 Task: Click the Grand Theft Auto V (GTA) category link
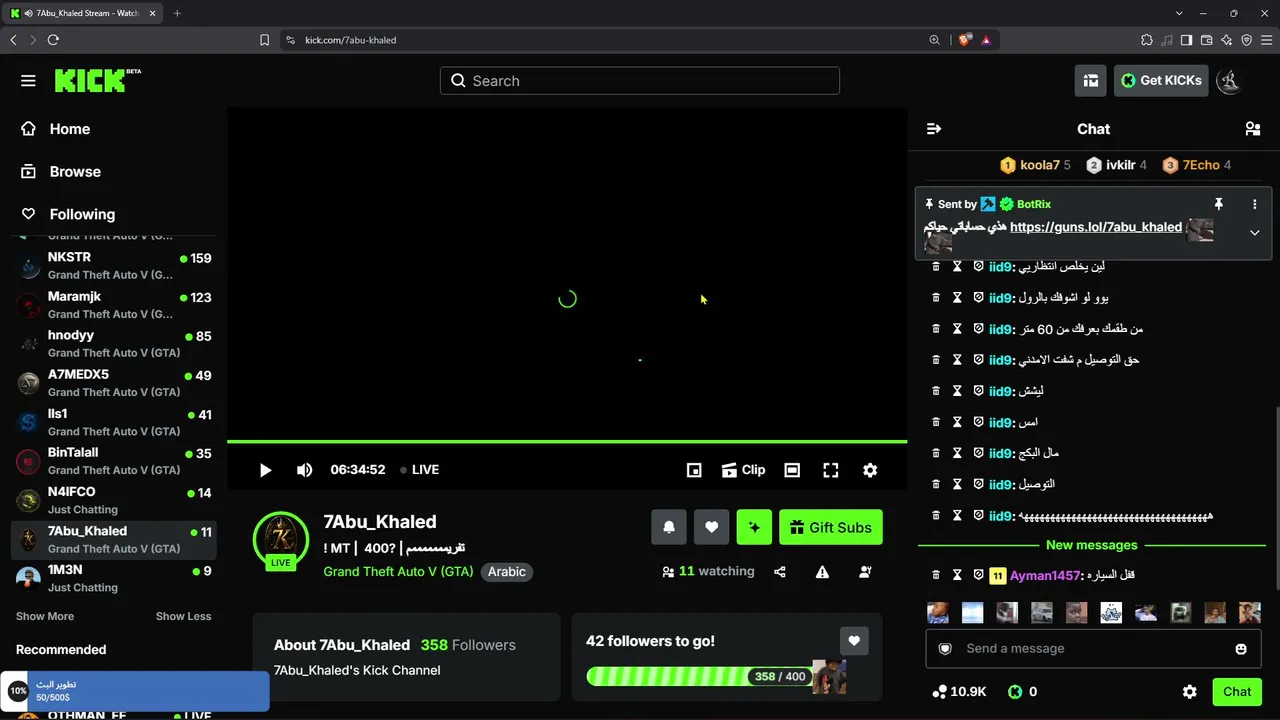coord(398,572)
